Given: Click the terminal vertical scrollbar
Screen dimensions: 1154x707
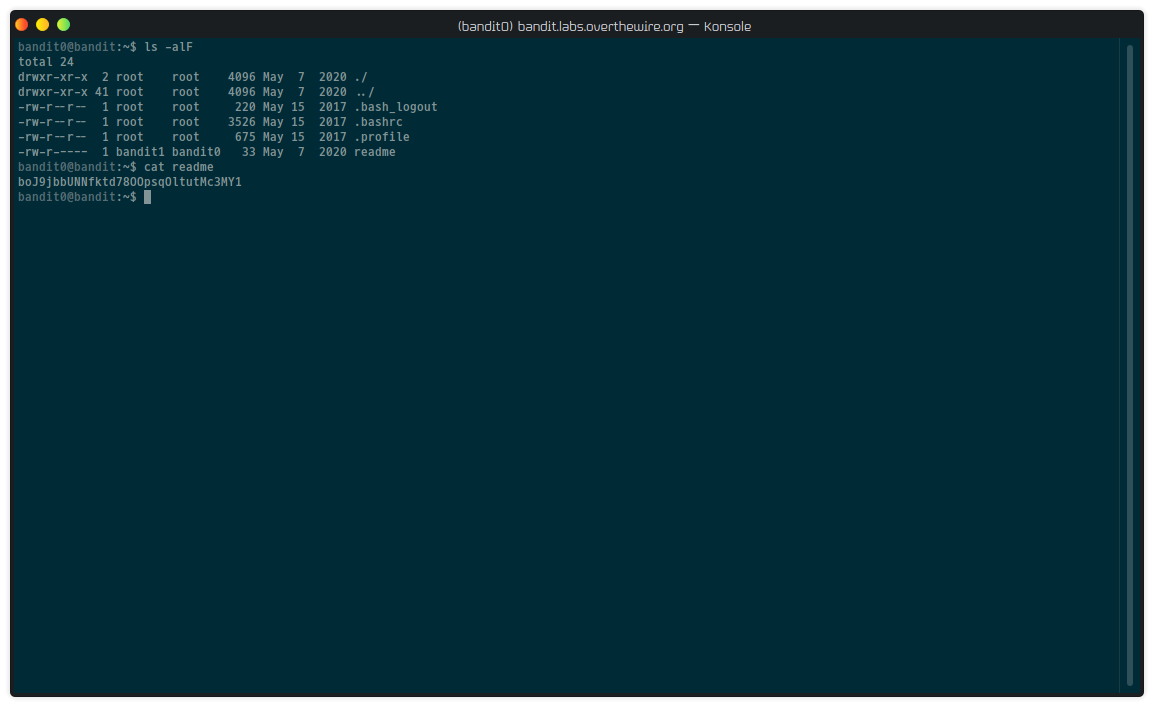Looking at the screenshot, I should pyautogui.click(x=1130, y=365).
